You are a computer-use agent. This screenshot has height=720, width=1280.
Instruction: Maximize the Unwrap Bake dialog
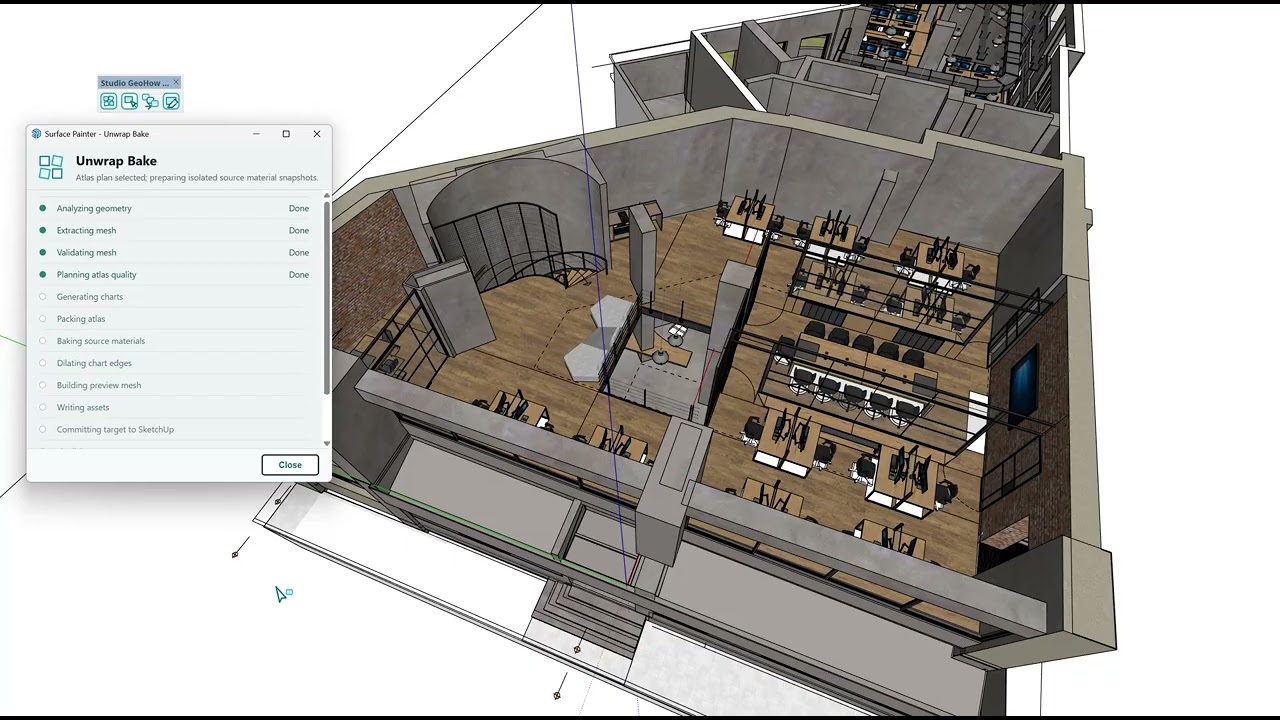click(x=286, y=133)
